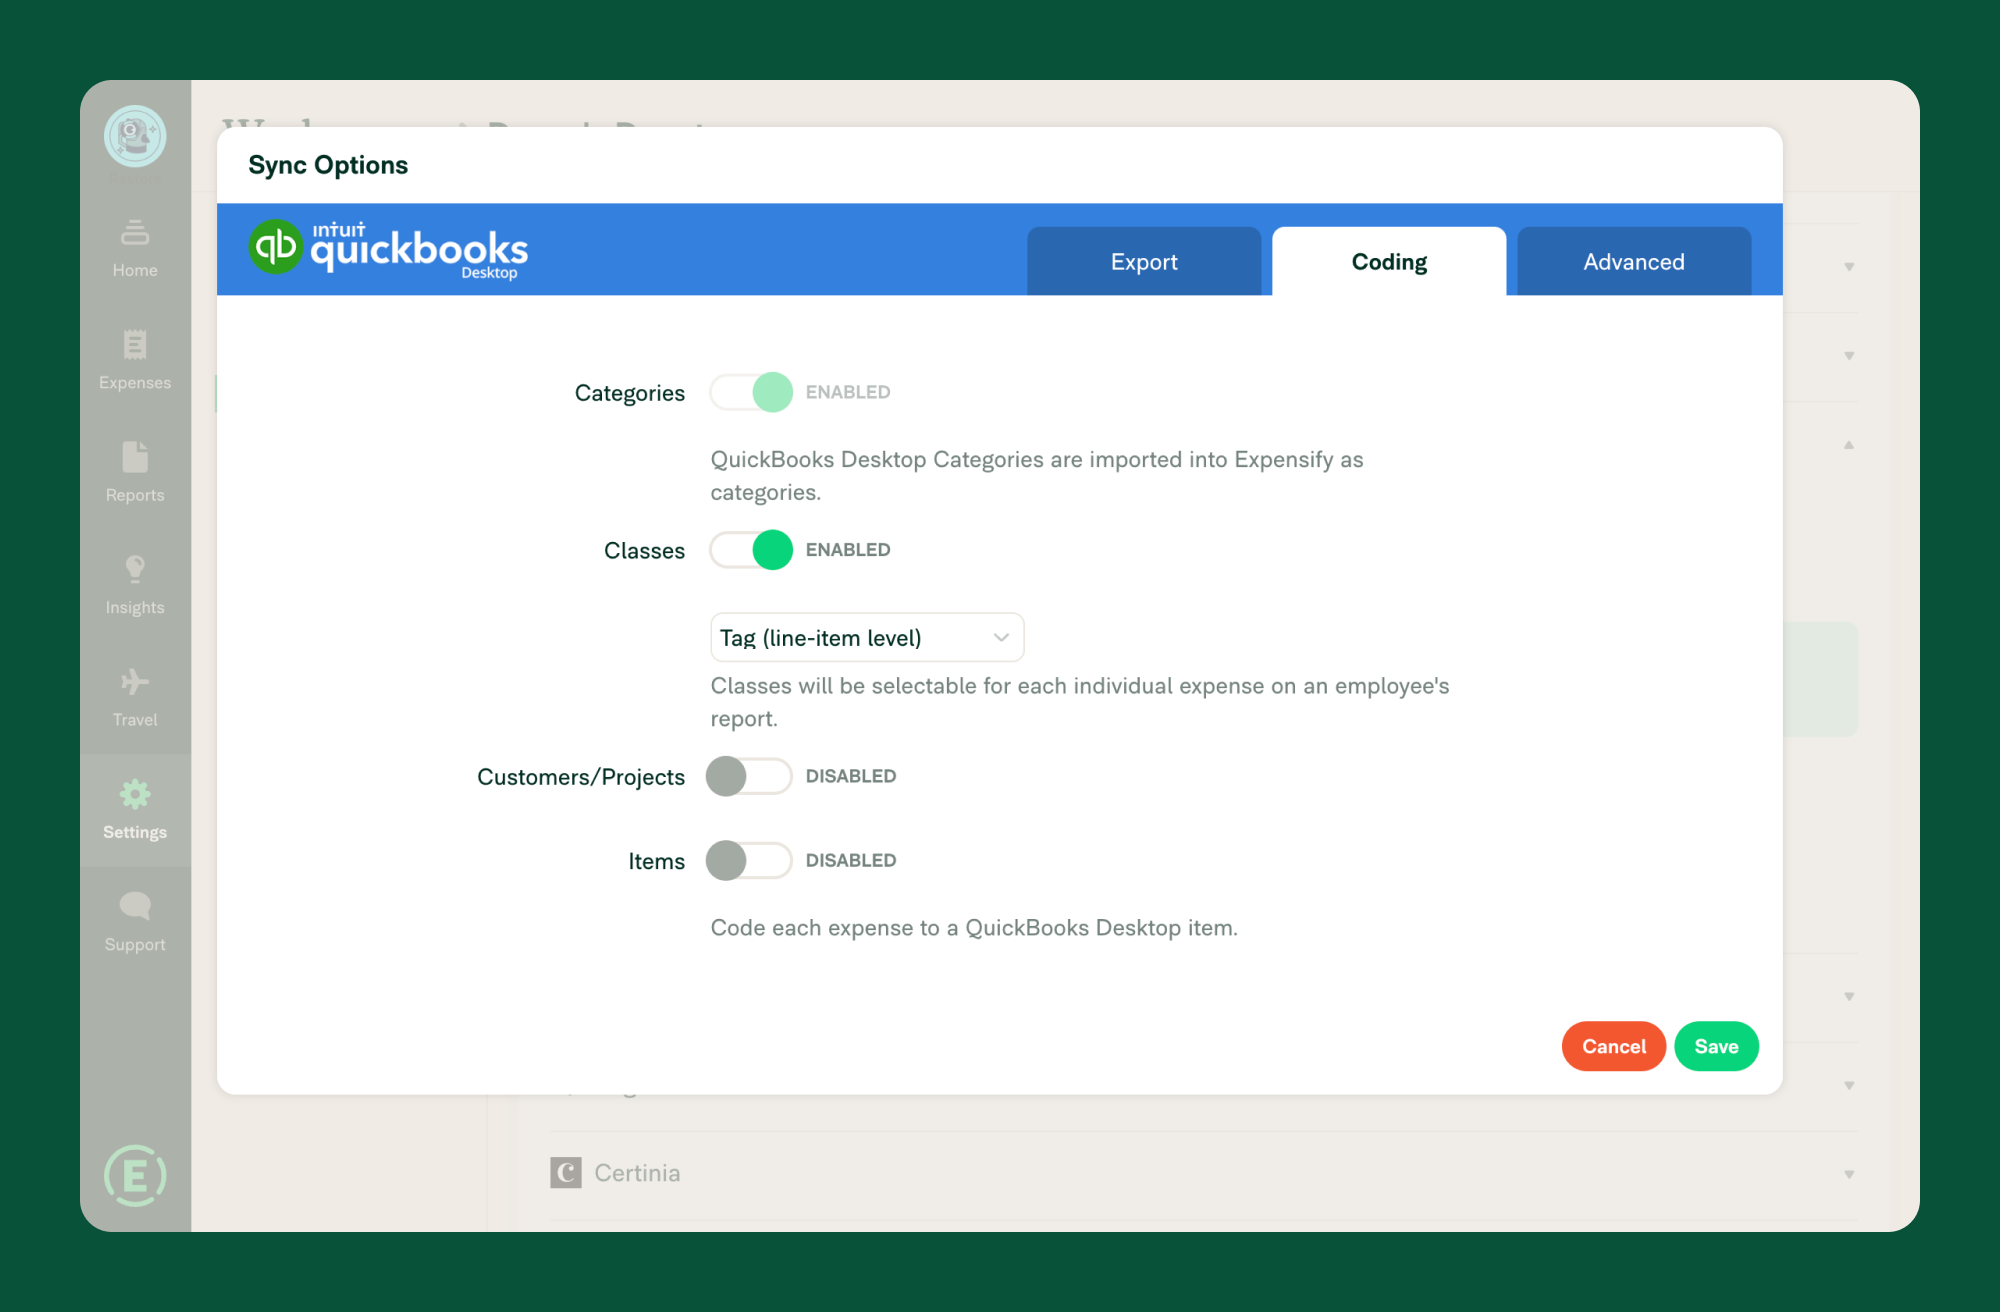
Task: Switch to the Export tab
Action: (1145, 261)
